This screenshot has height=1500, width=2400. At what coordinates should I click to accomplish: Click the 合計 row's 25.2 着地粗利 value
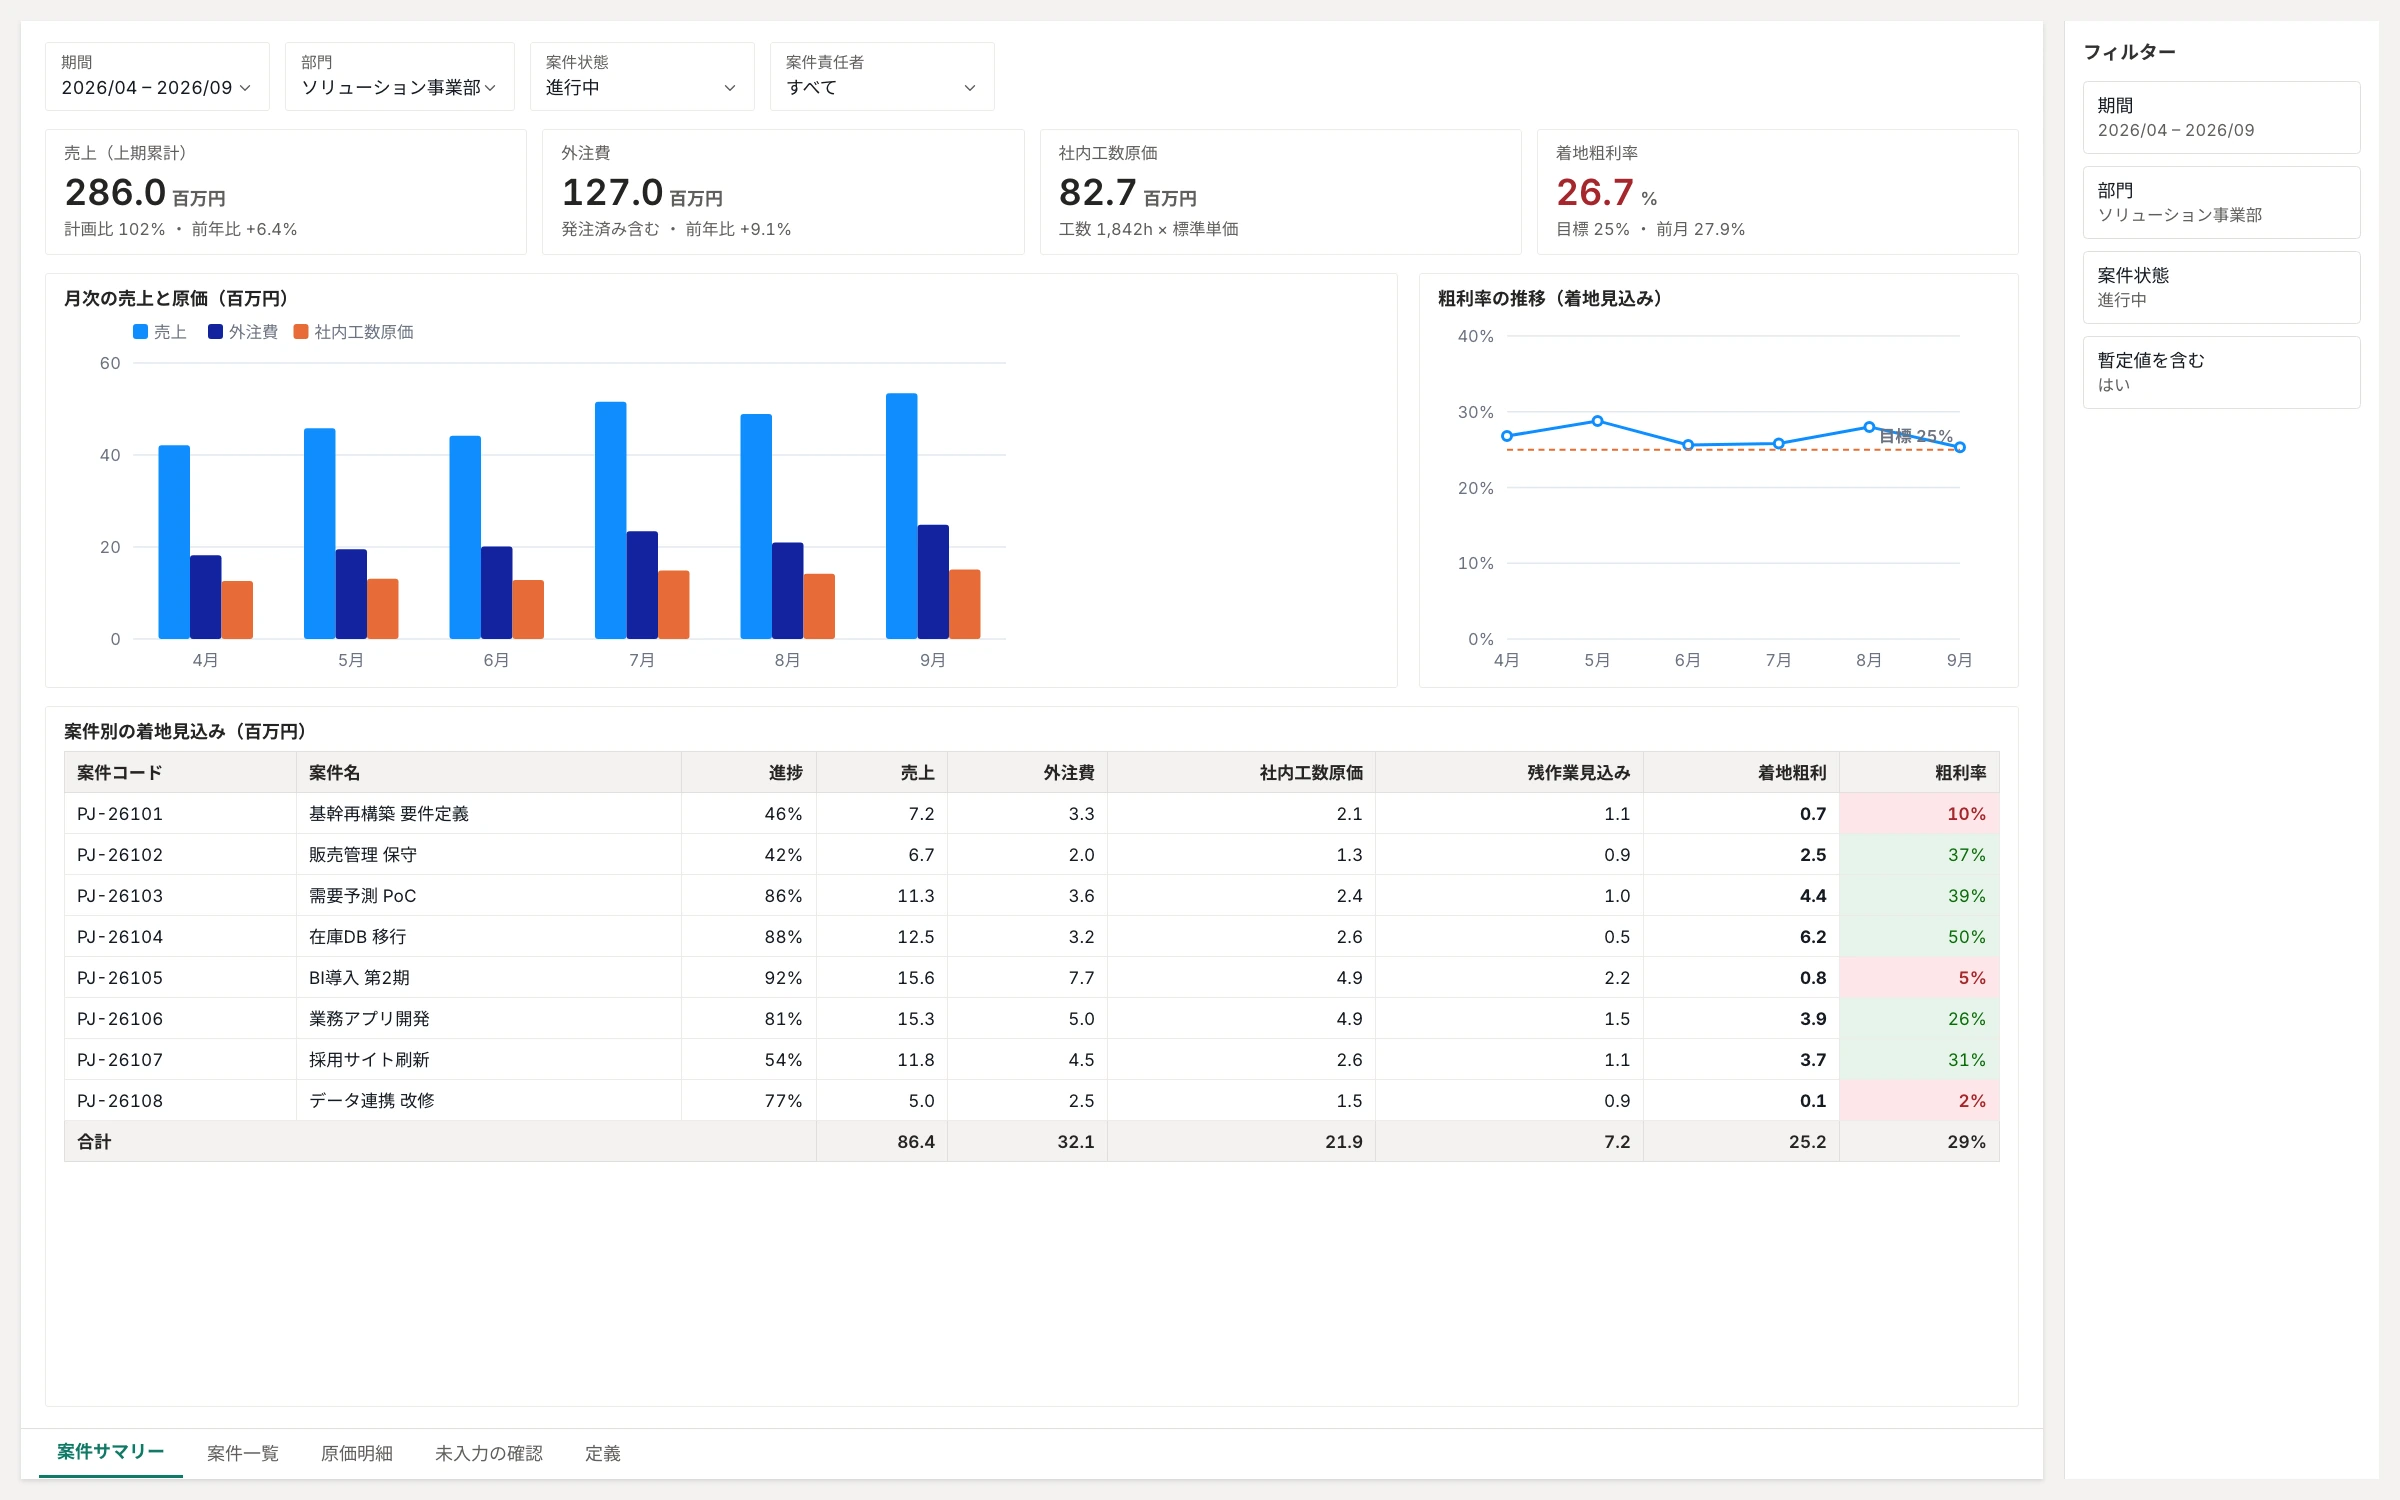coord(1807,1142)
